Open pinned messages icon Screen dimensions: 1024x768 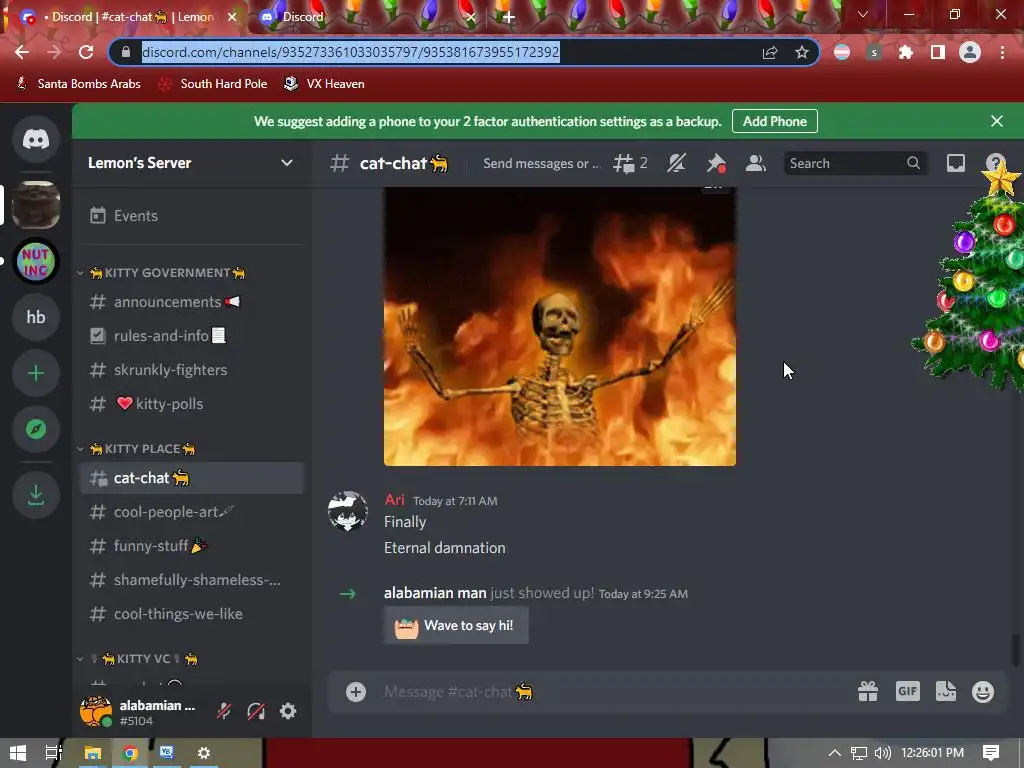(x=716, y=163)
